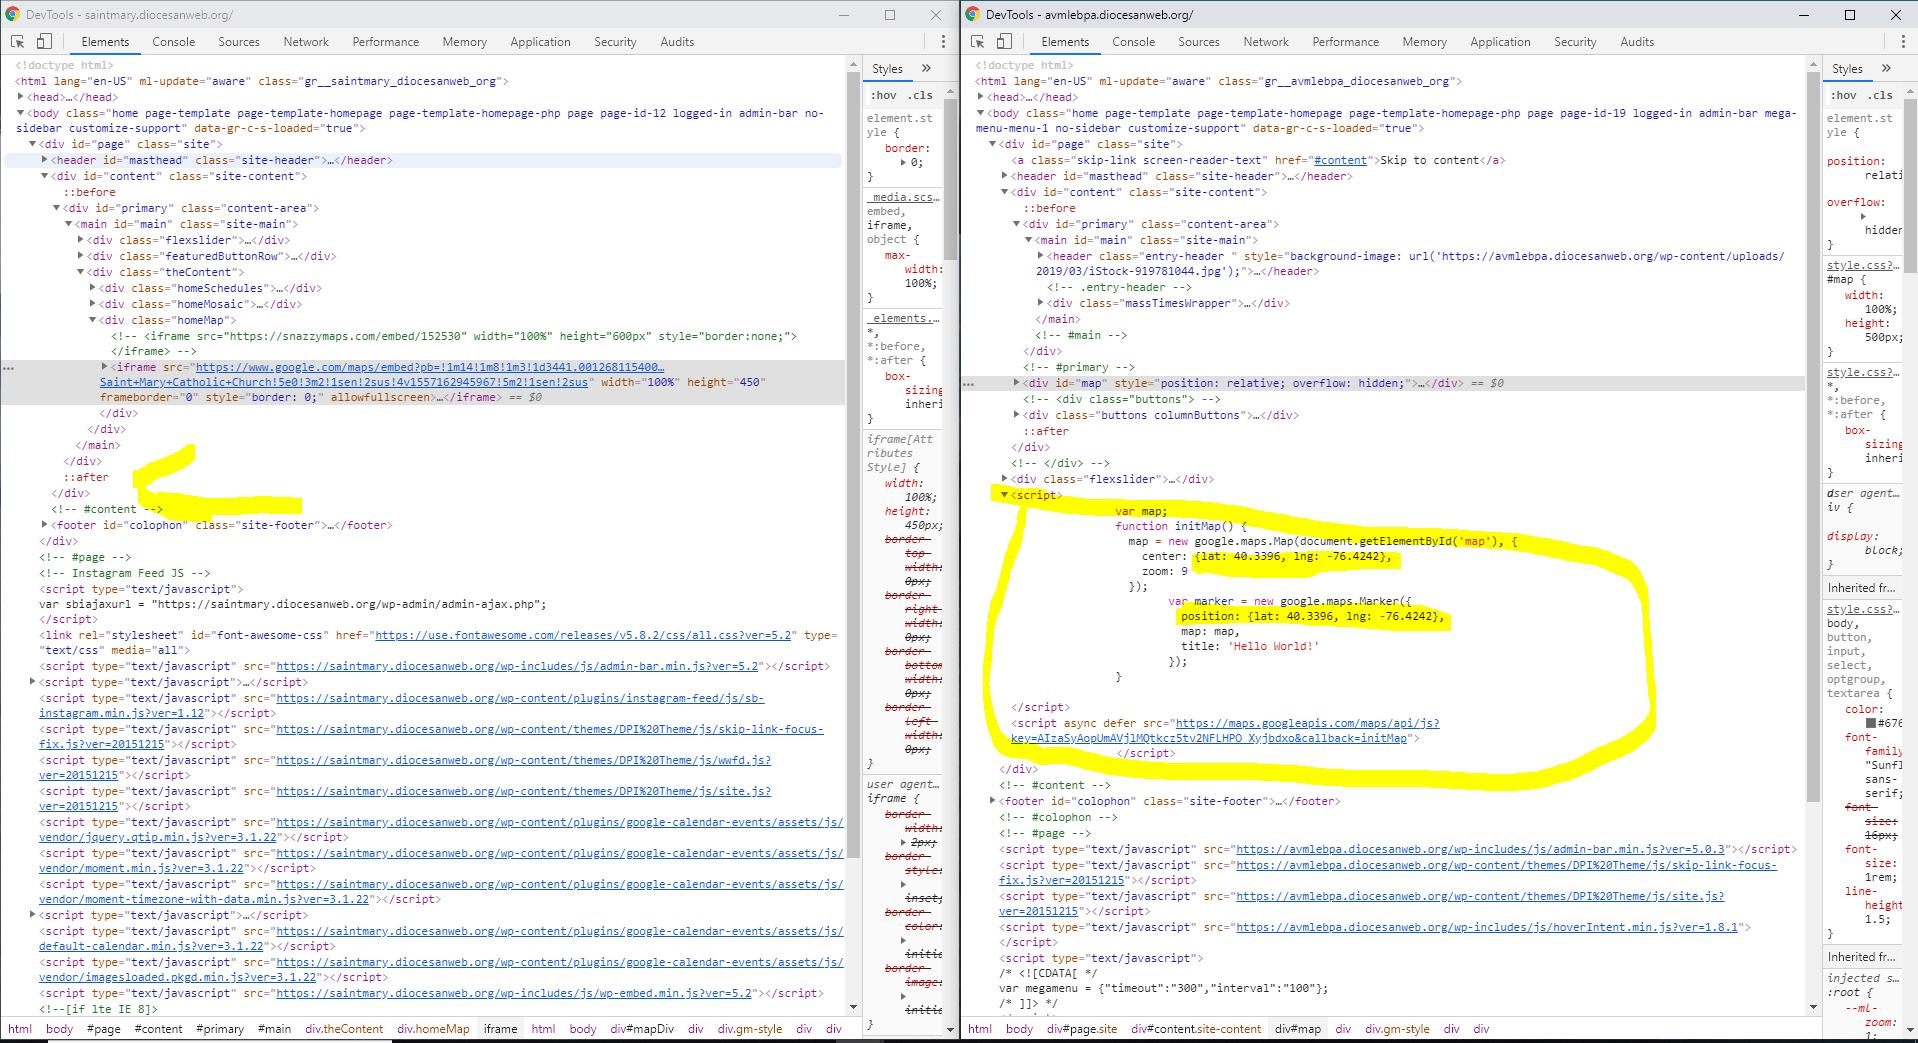Expand the footer#colophon node in saintmary tree
Viewport: 1918px width, 1043px height.
pyautogui.click(x=45, y=525)
